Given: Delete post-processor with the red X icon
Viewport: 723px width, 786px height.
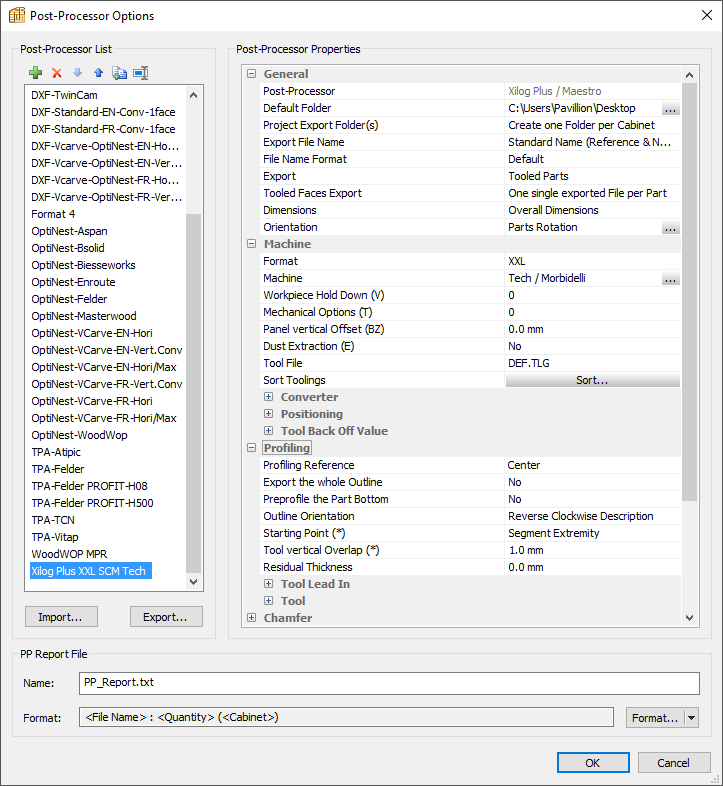Looking at the screenshot, I should (57, 73).
